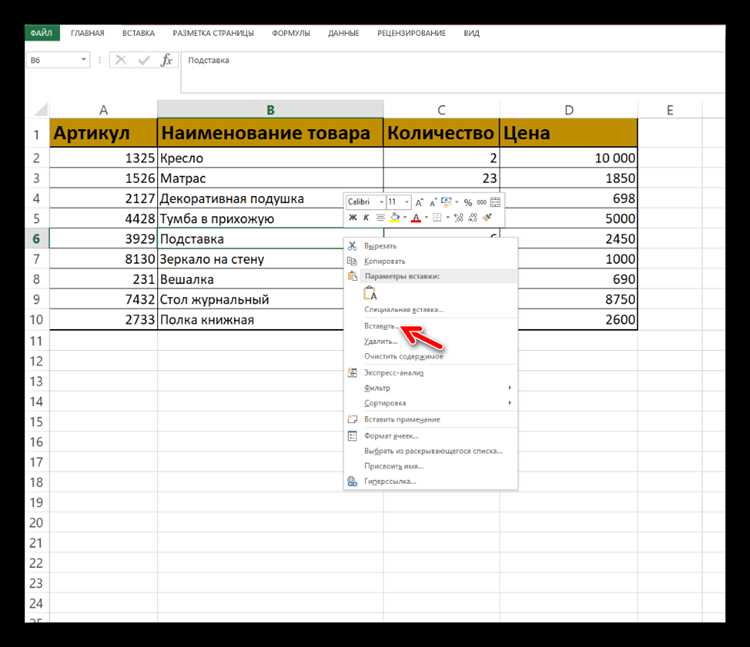Open the font size 11 dropdown

[407, 202]
